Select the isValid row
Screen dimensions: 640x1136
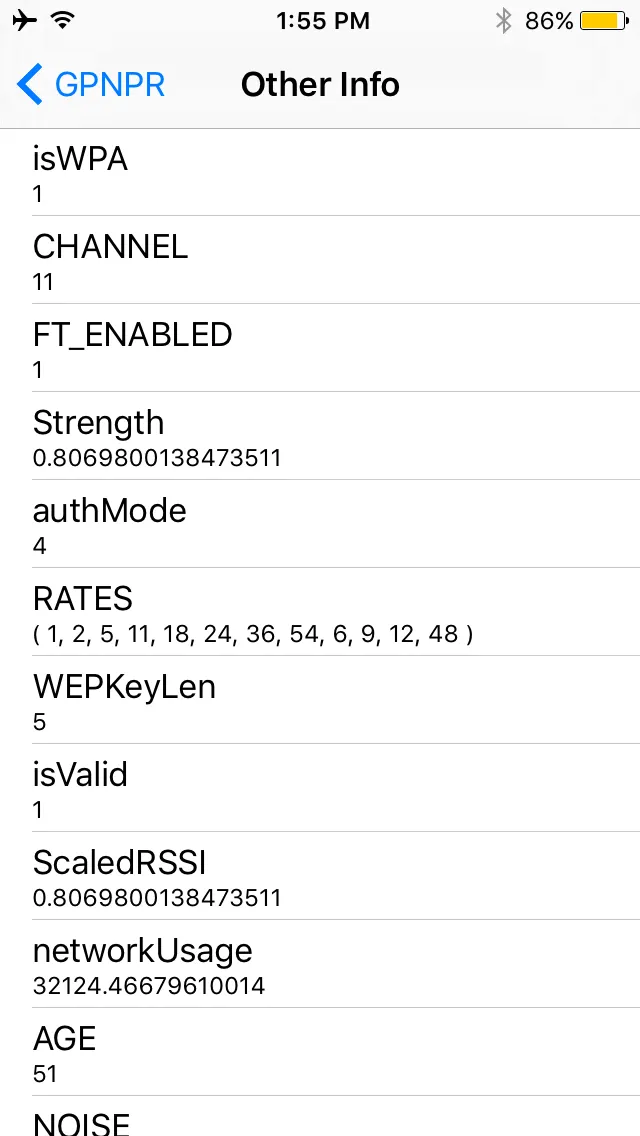(x=320, y=788)
